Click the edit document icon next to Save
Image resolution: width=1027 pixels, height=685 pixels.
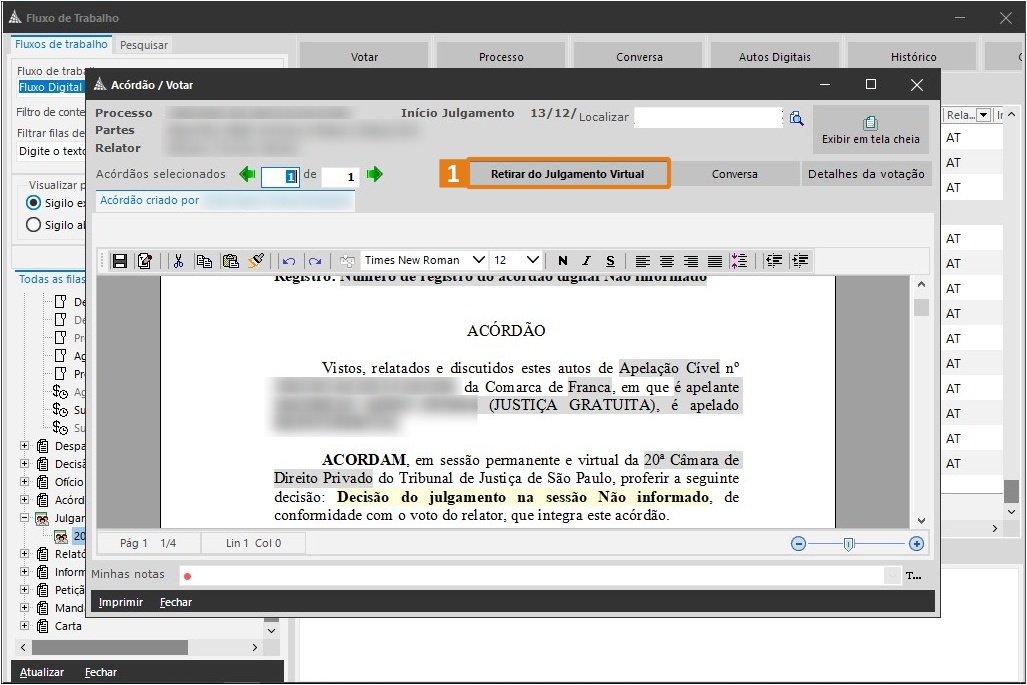pos(144,261)
